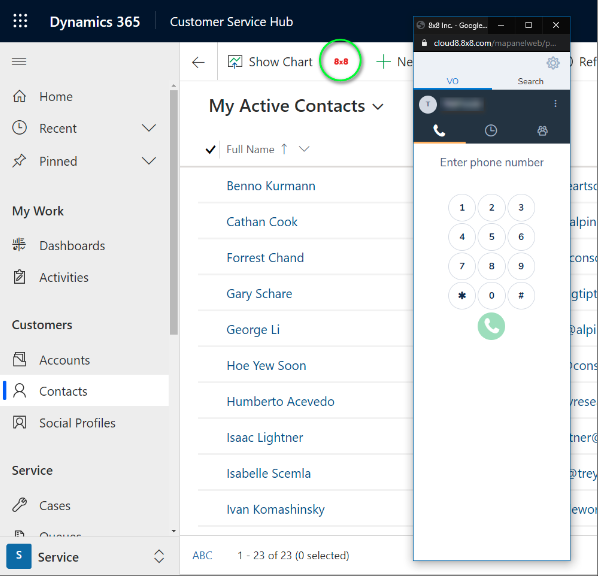
Task: Click ABC jump bar link
Action: 202,555
